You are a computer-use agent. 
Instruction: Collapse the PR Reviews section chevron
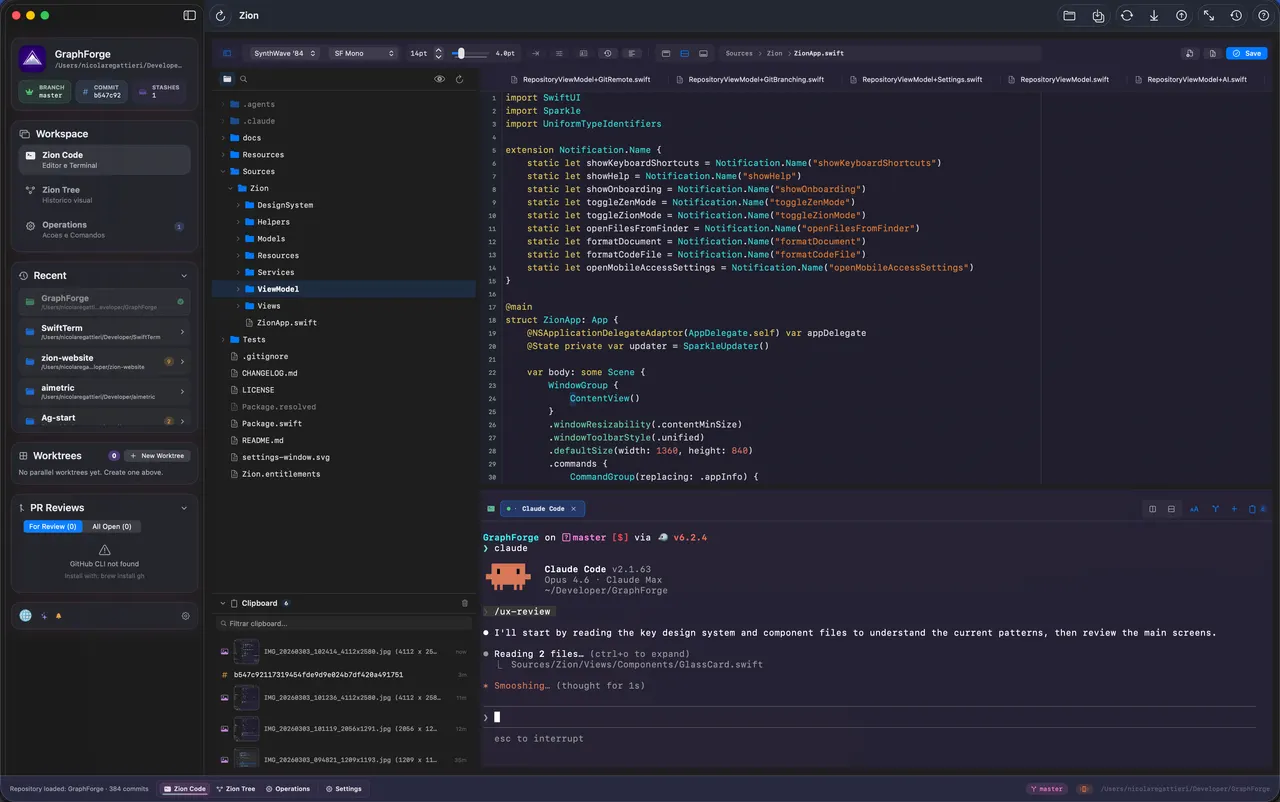click(184, 508)
